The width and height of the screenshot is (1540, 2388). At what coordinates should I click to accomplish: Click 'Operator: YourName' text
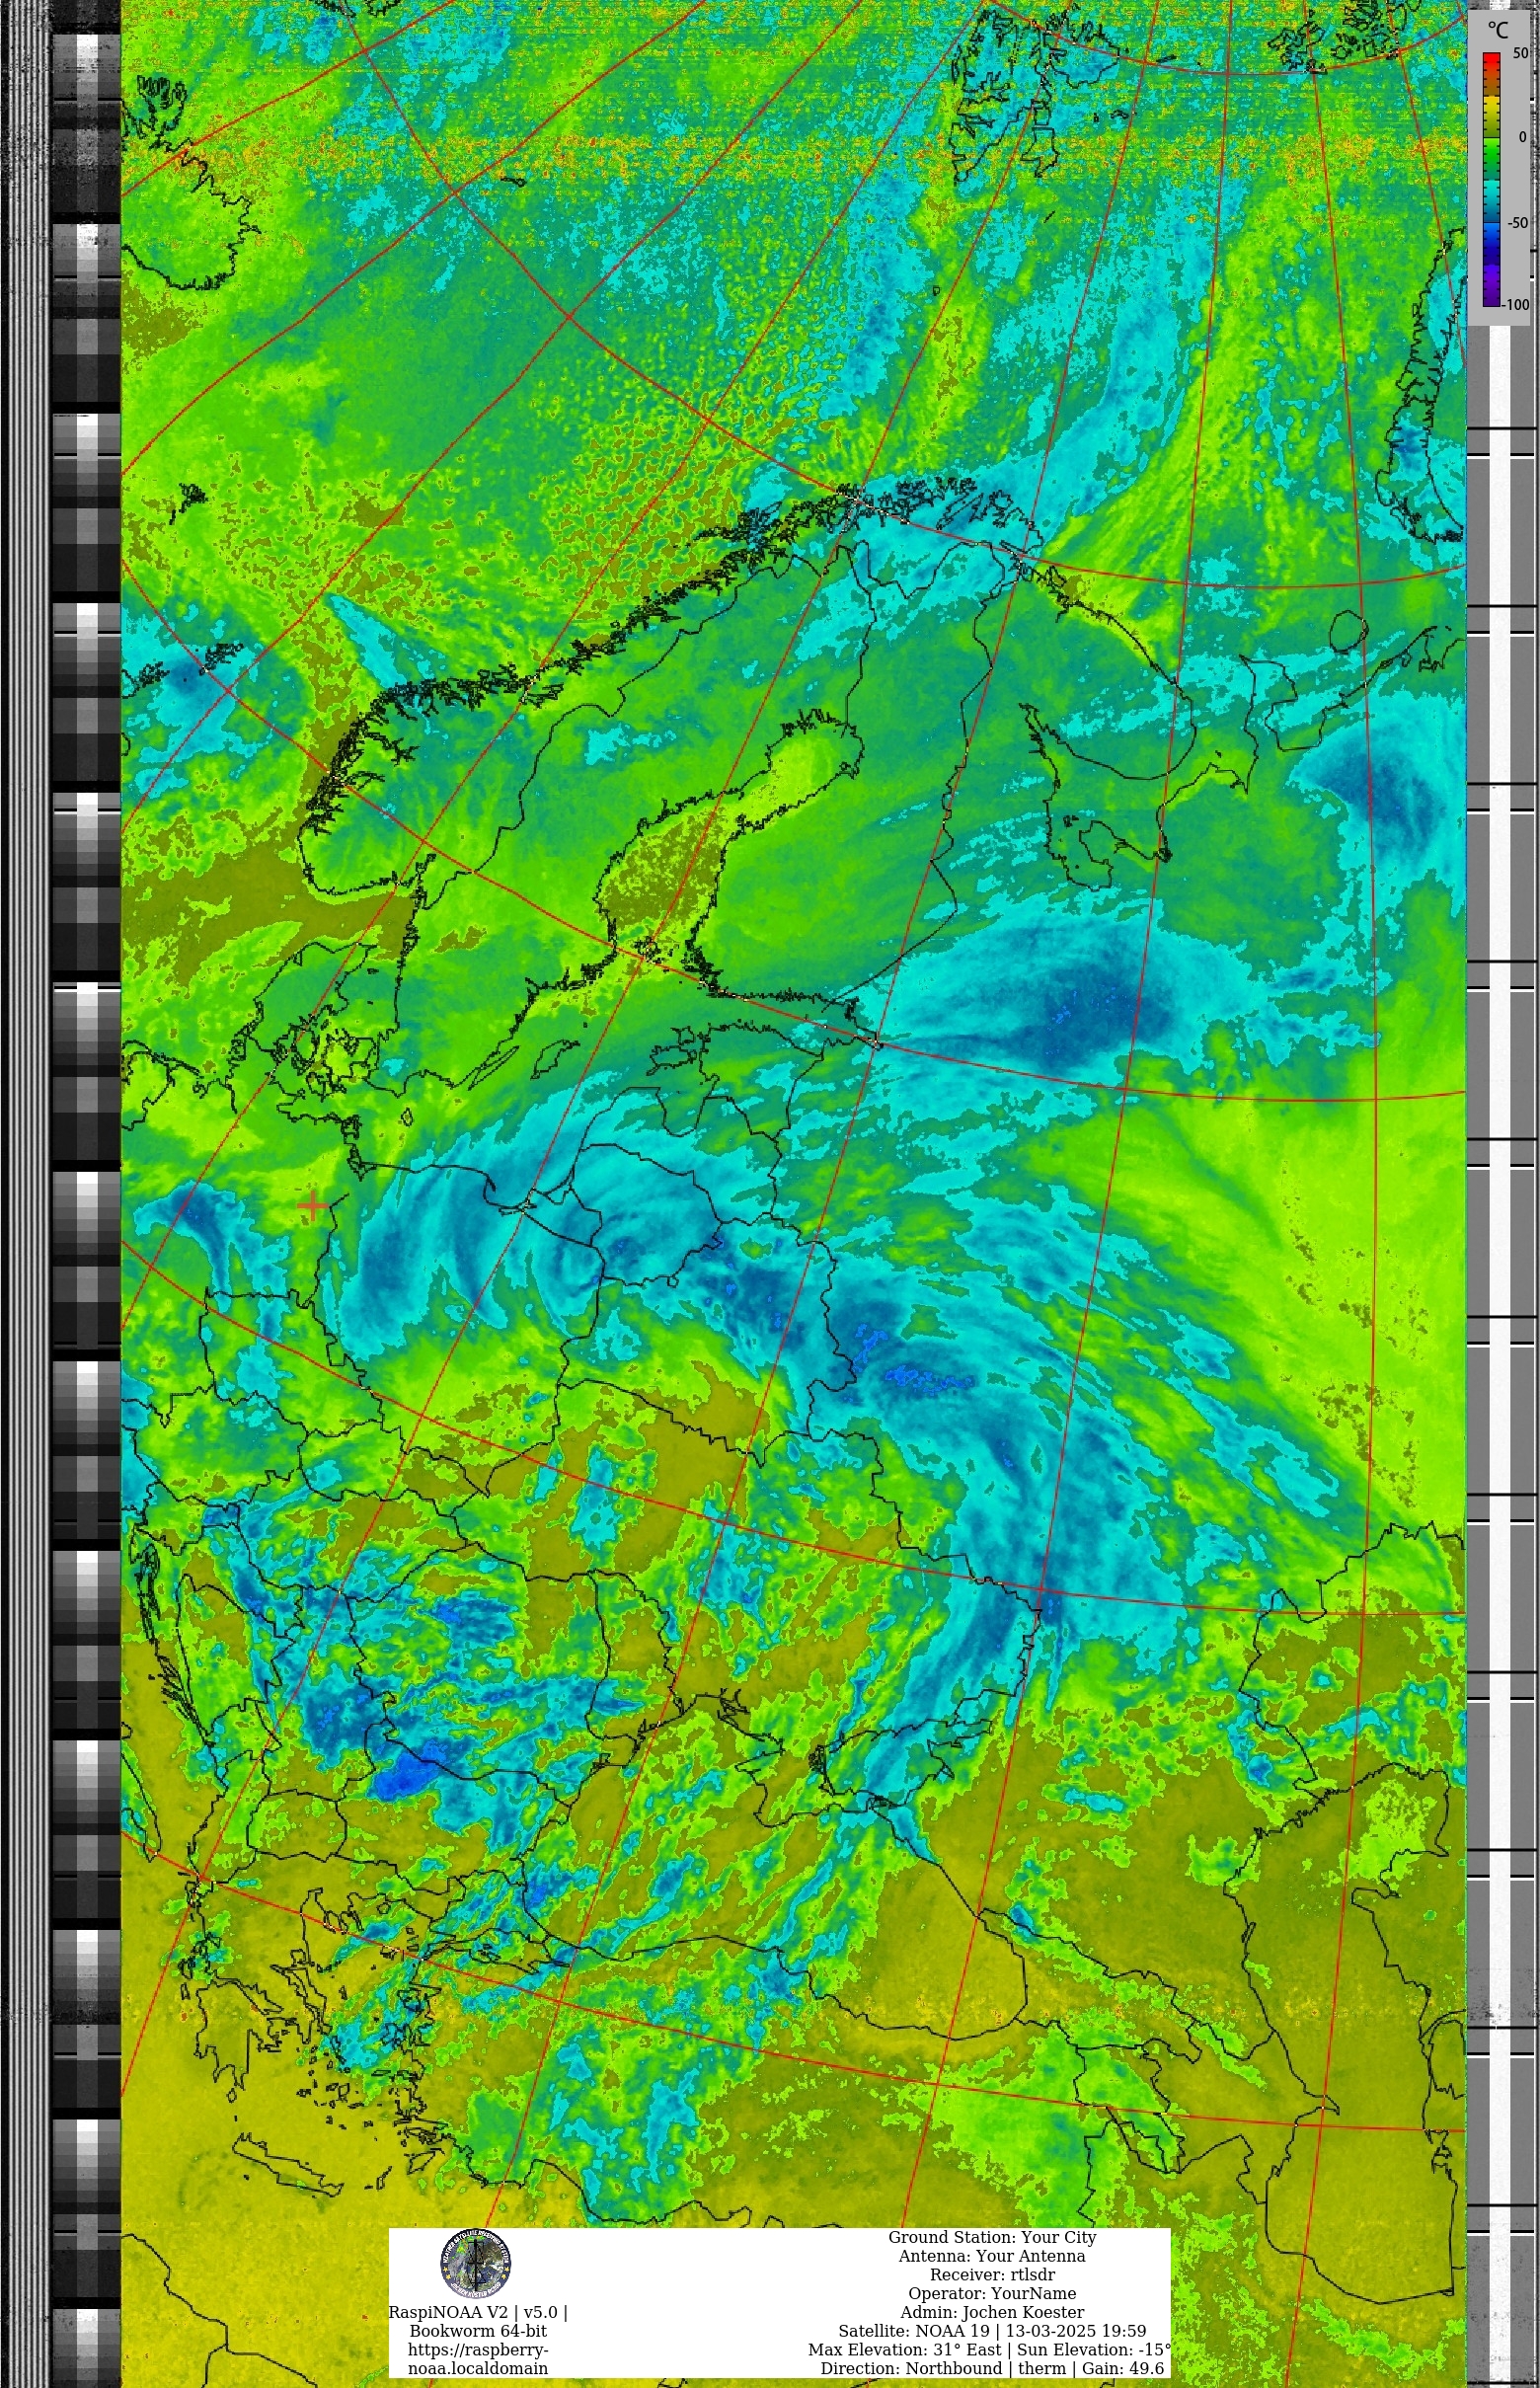click(x=992, y=2293)
